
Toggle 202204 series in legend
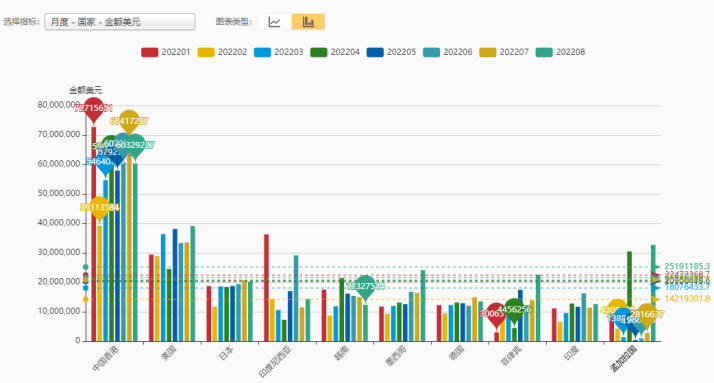point(335,52)
